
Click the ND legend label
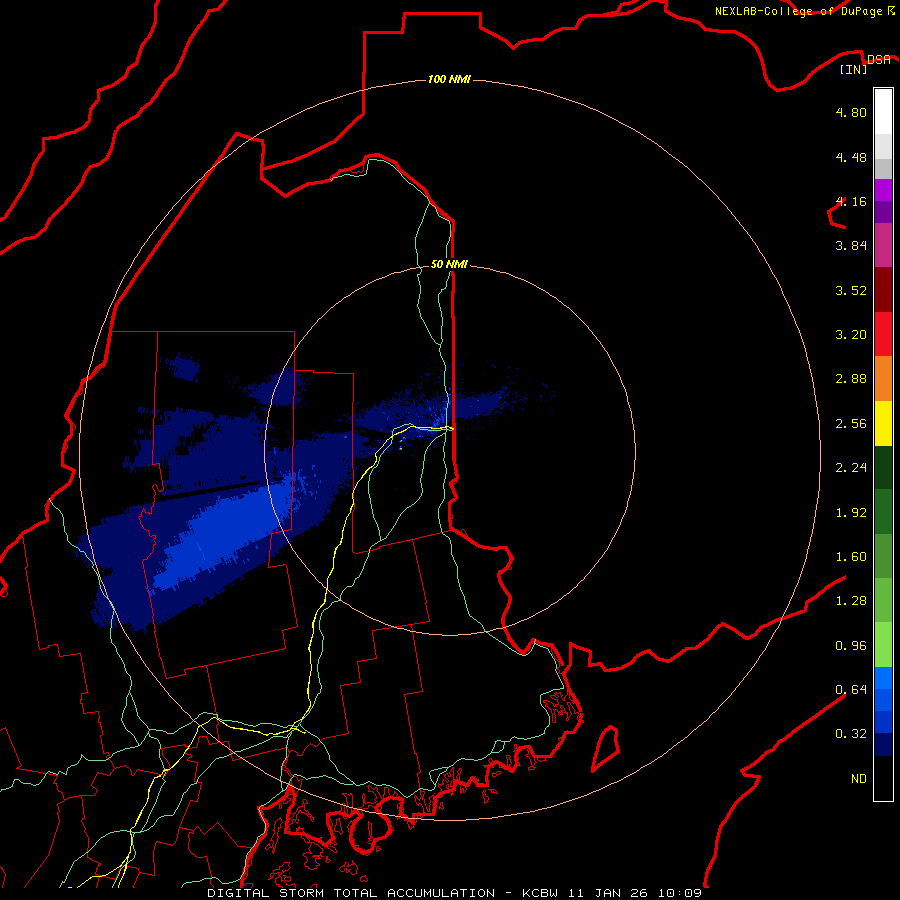(859, 779)
